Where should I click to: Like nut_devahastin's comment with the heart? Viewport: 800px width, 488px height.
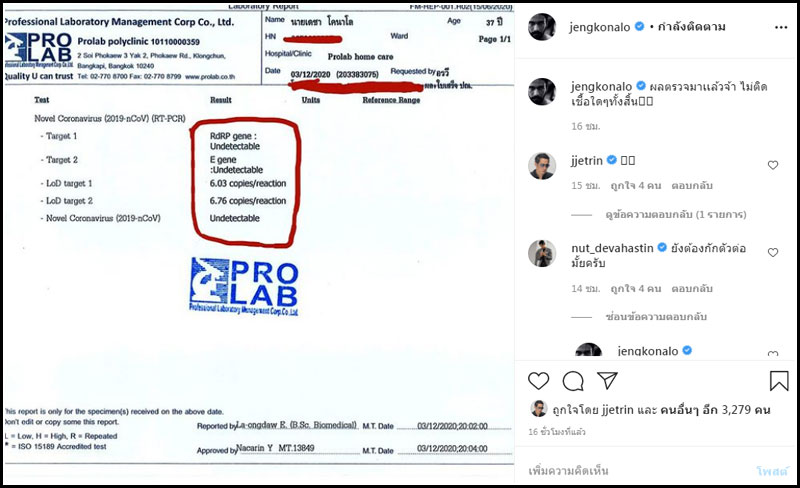tap(773, 252)
